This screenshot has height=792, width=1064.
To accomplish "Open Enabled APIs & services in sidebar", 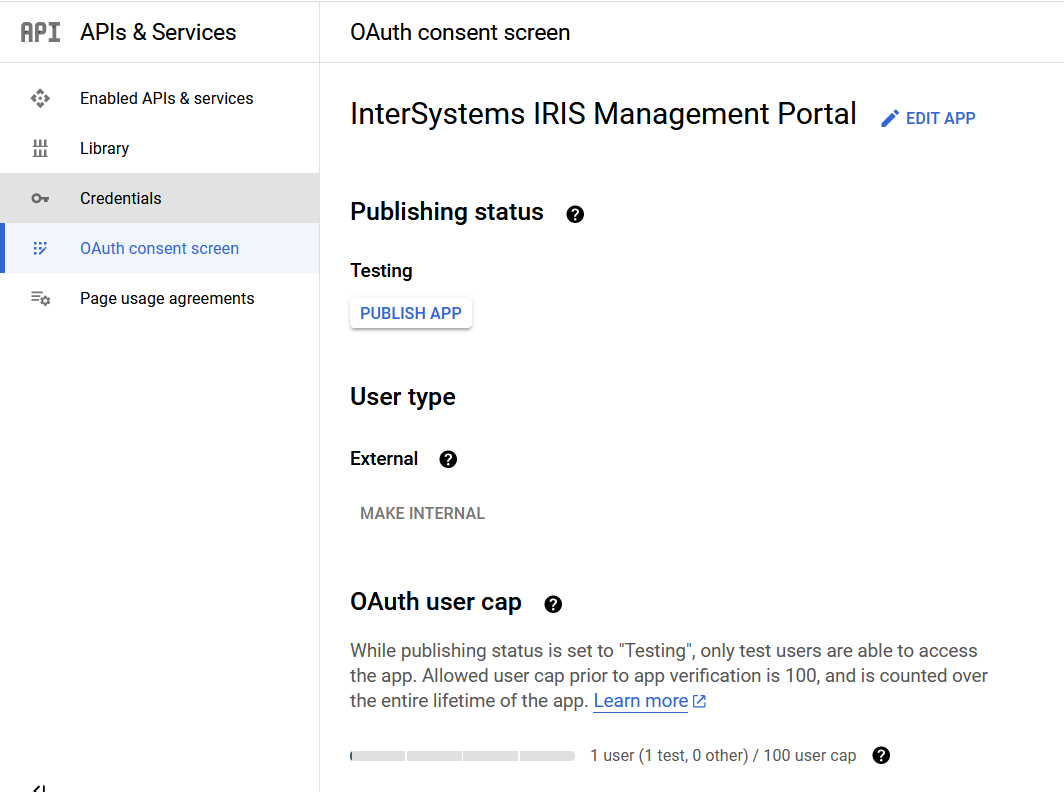I will [x=159, y=98].
